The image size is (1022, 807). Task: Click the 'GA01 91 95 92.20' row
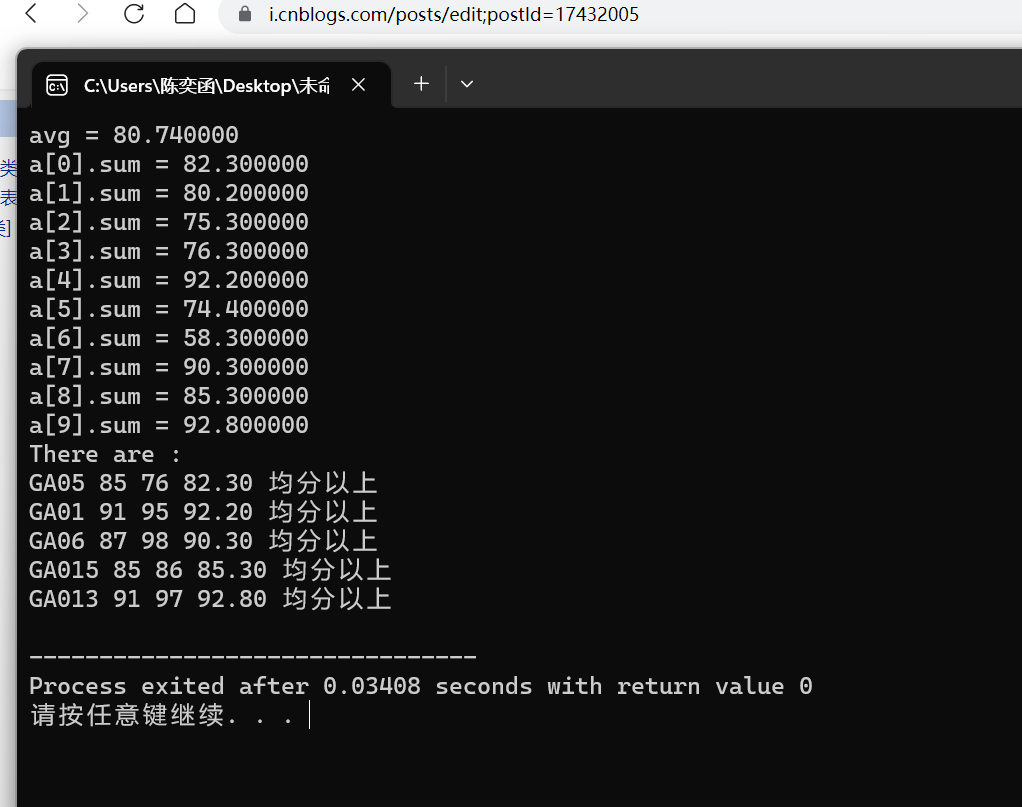pos(203,512)
